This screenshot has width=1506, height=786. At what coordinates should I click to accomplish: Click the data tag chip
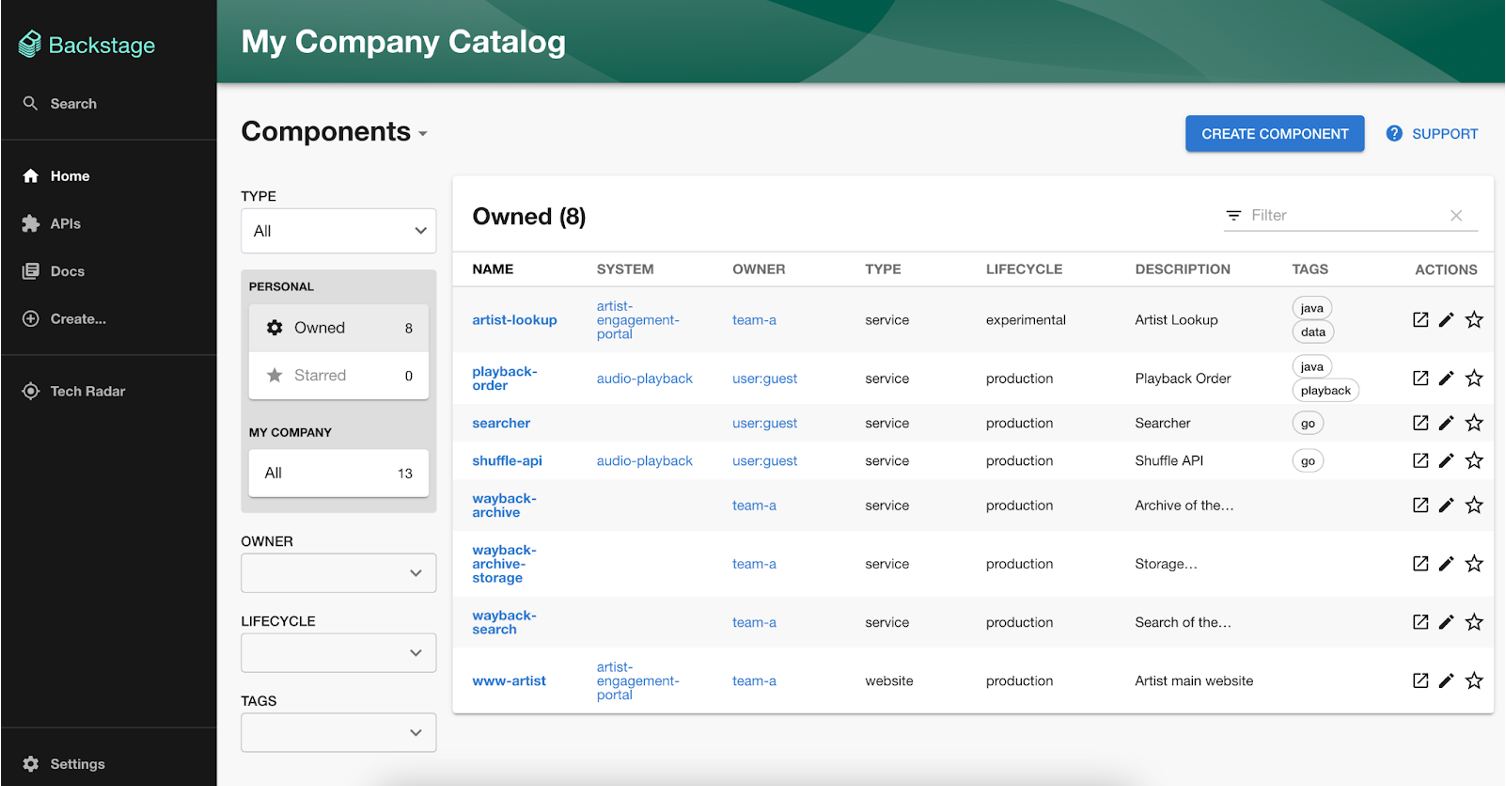1313,332
